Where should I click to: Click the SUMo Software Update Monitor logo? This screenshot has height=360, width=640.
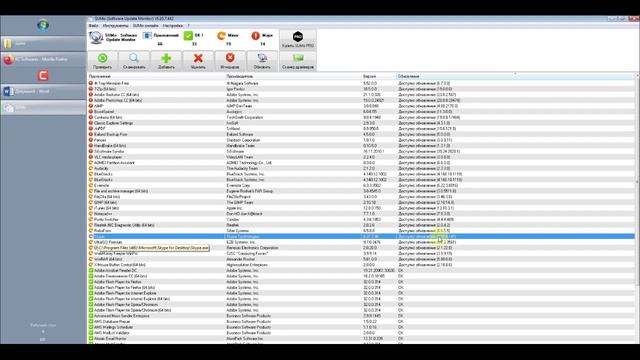point(96,38)
